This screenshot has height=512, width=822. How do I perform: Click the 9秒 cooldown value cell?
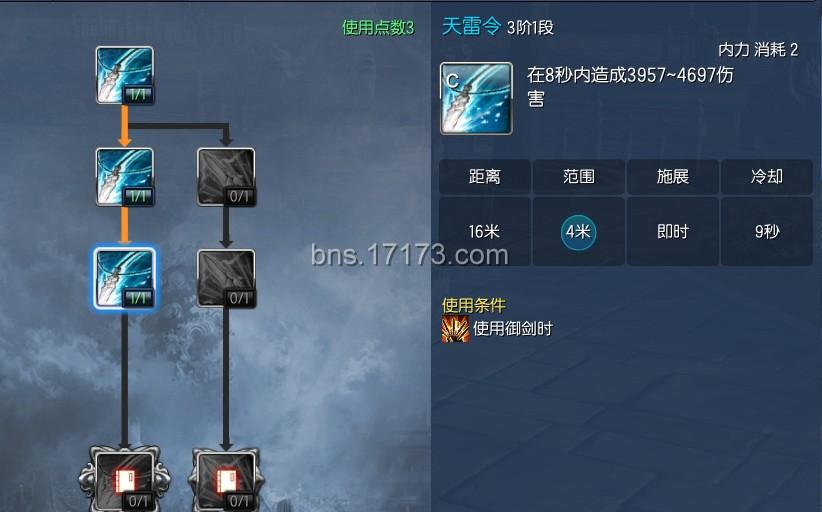[x=767, y=232]
